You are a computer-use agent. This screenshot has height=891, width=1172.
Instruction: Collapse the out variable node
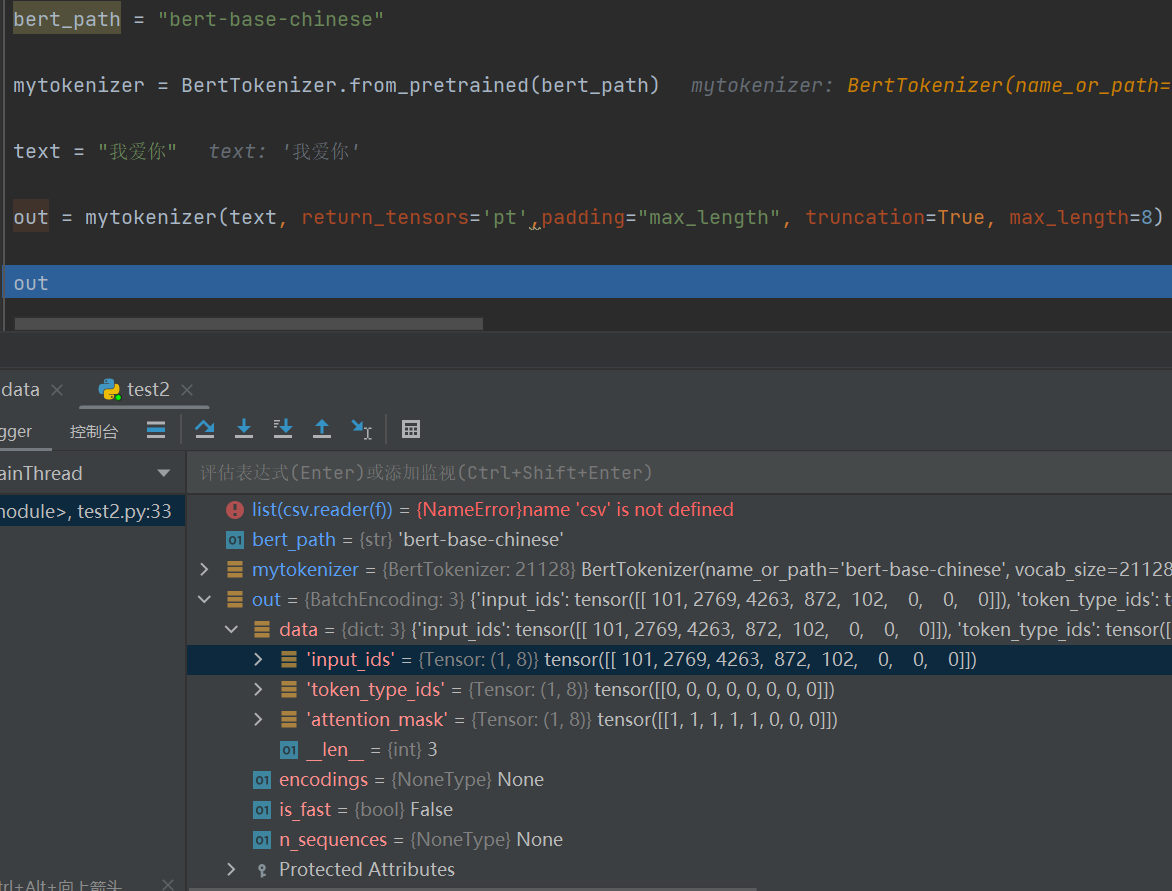(x=204, y=599)
